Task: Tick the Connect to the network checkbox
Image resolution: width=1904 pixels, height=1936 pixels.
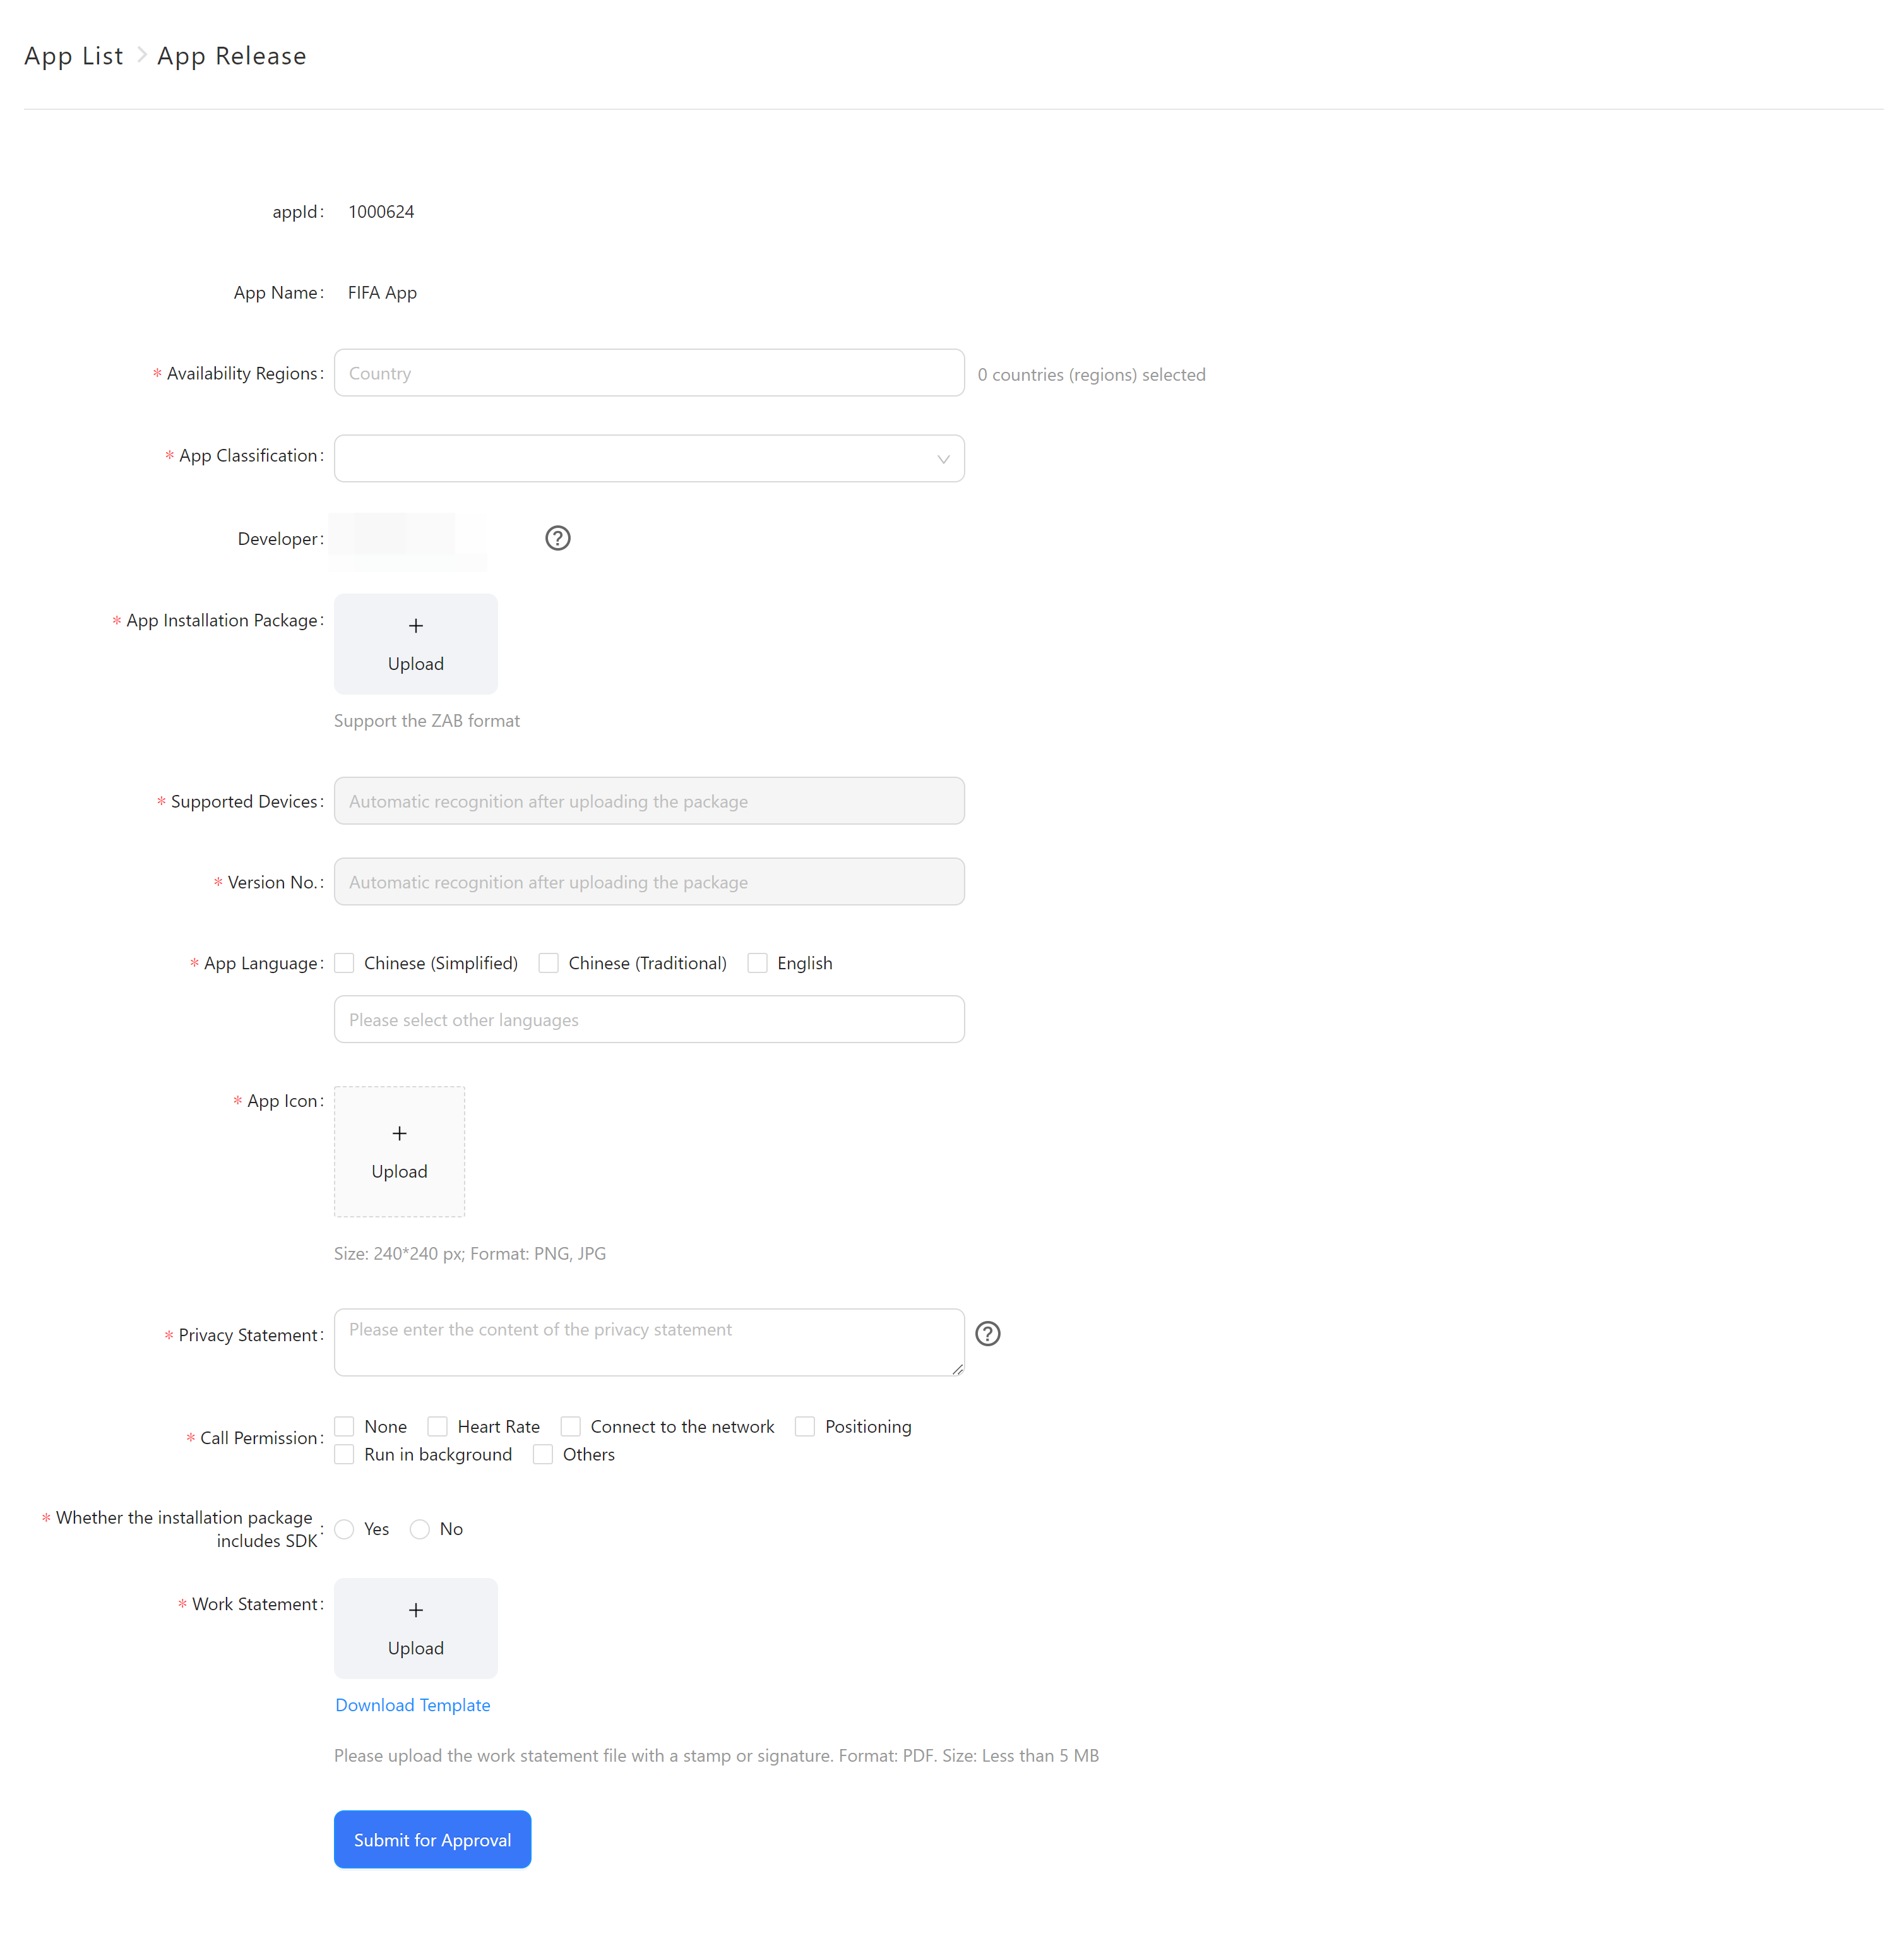Action: [570, 1426]
